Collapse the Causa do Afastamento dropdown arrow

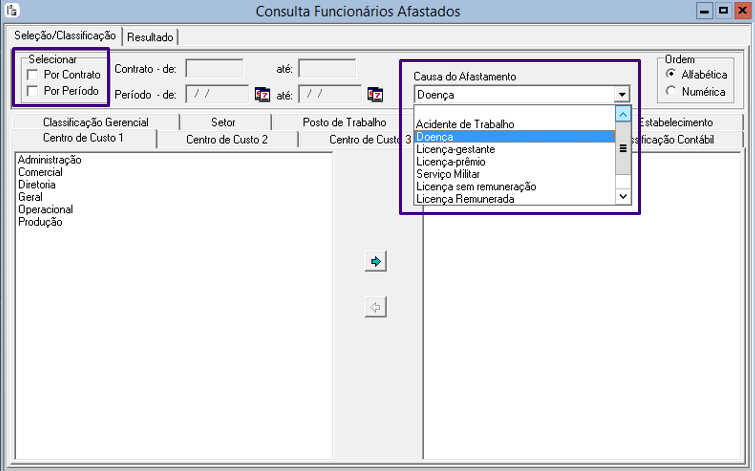pos(622,95)
